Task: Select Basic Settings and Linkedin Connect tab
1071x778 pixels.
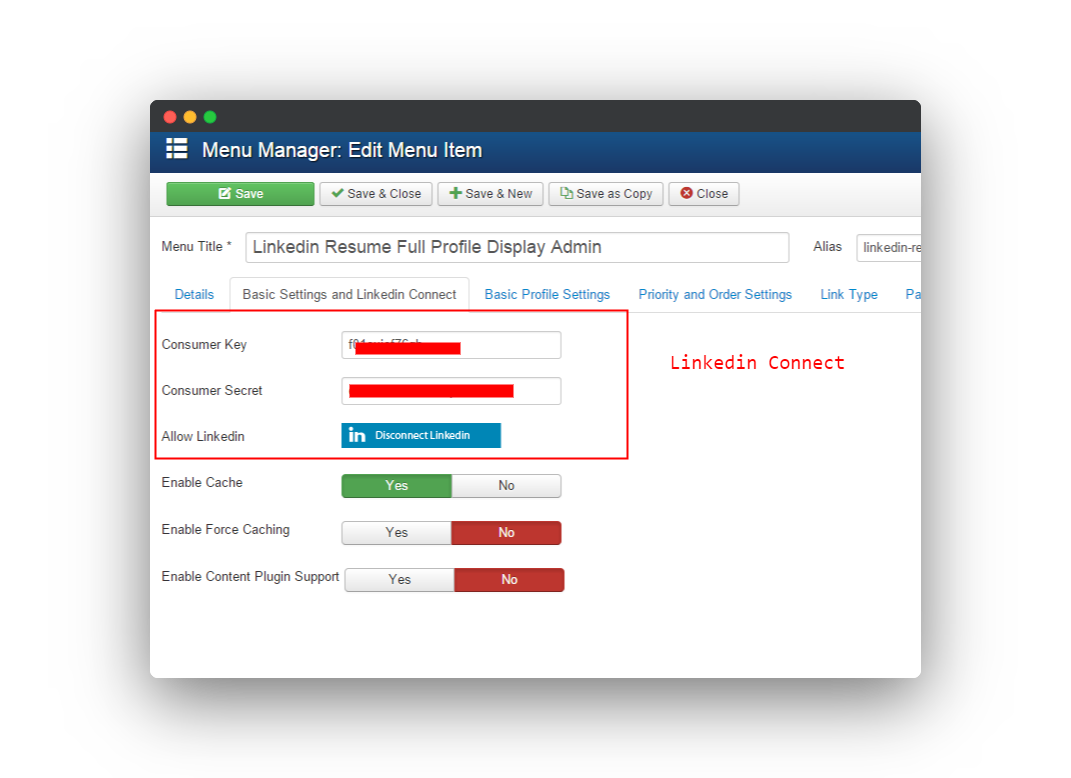Action: coord(349,294)
